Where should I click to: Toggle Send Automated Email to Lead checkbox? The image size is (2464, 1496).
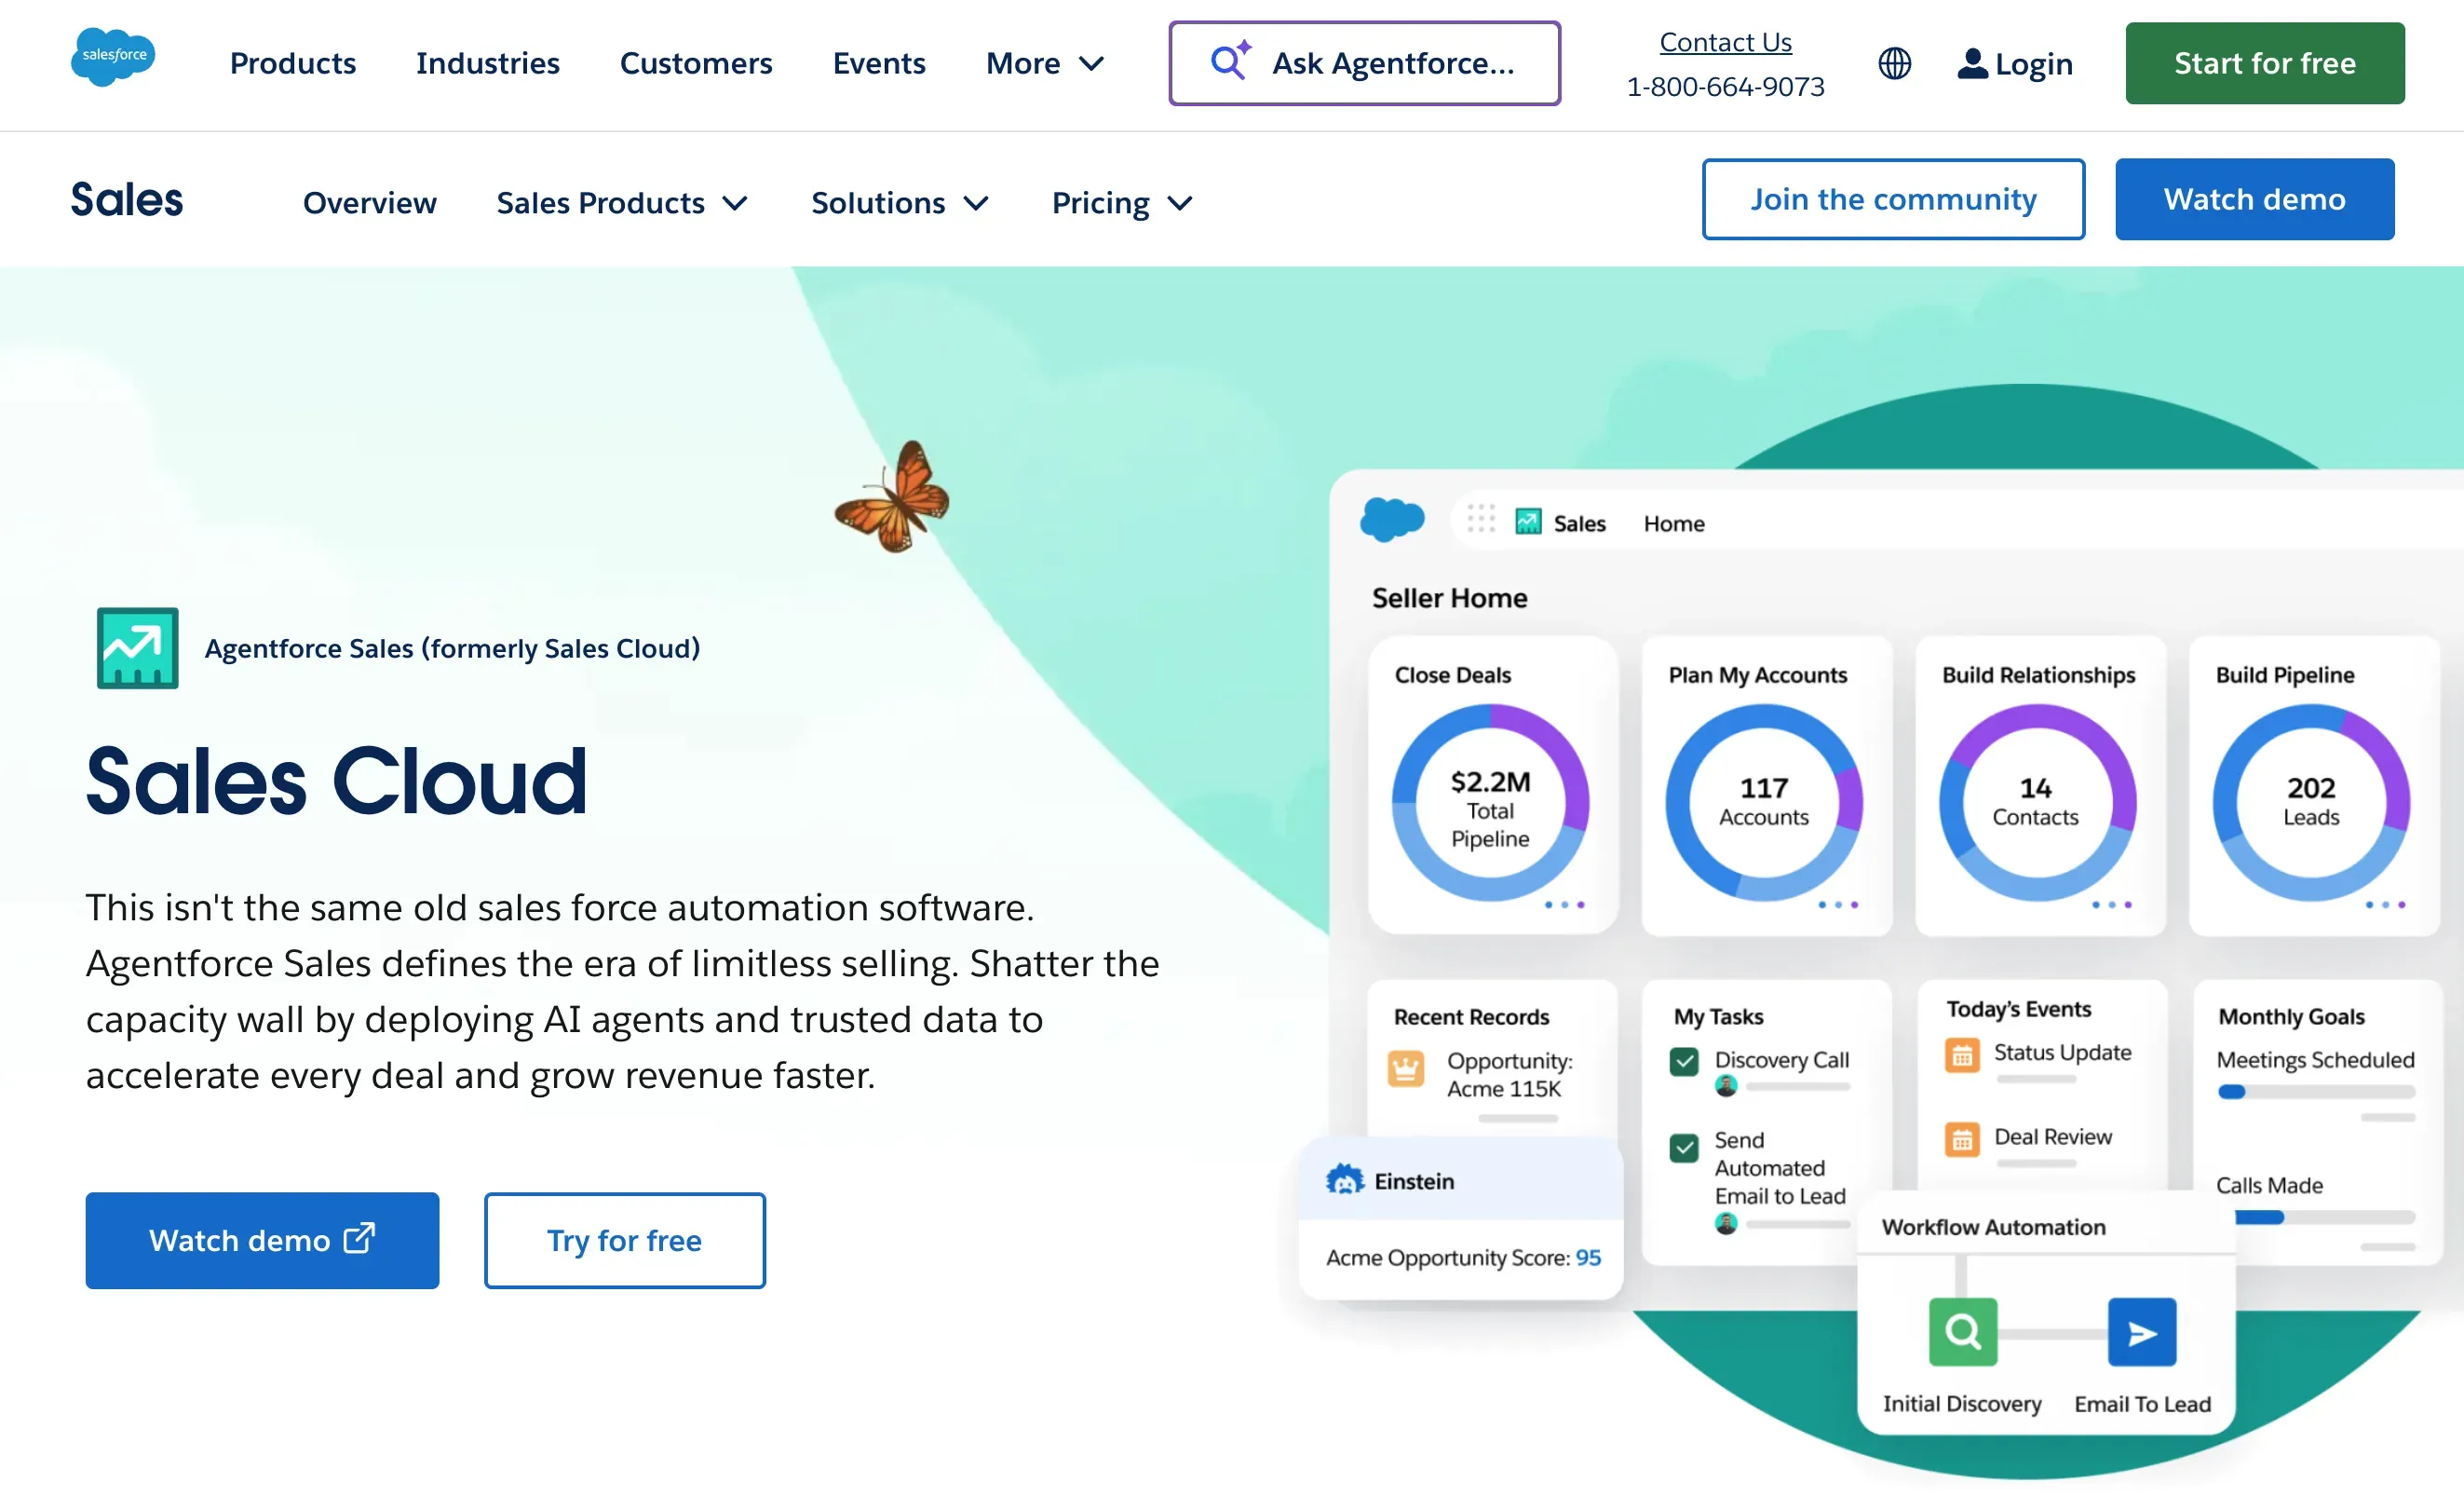(1684, 1147)
